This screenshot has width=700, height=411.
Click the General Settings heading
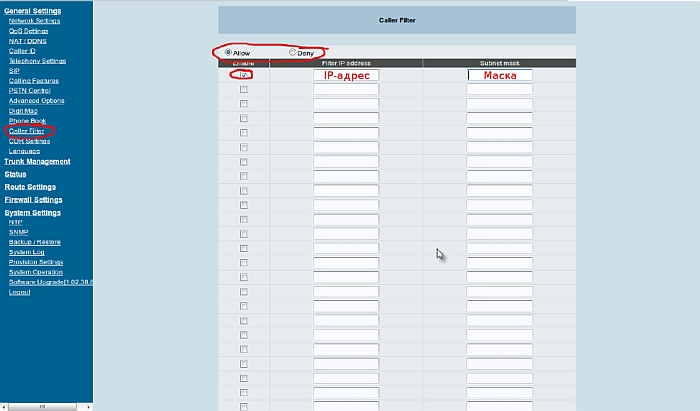pos(32,10)
